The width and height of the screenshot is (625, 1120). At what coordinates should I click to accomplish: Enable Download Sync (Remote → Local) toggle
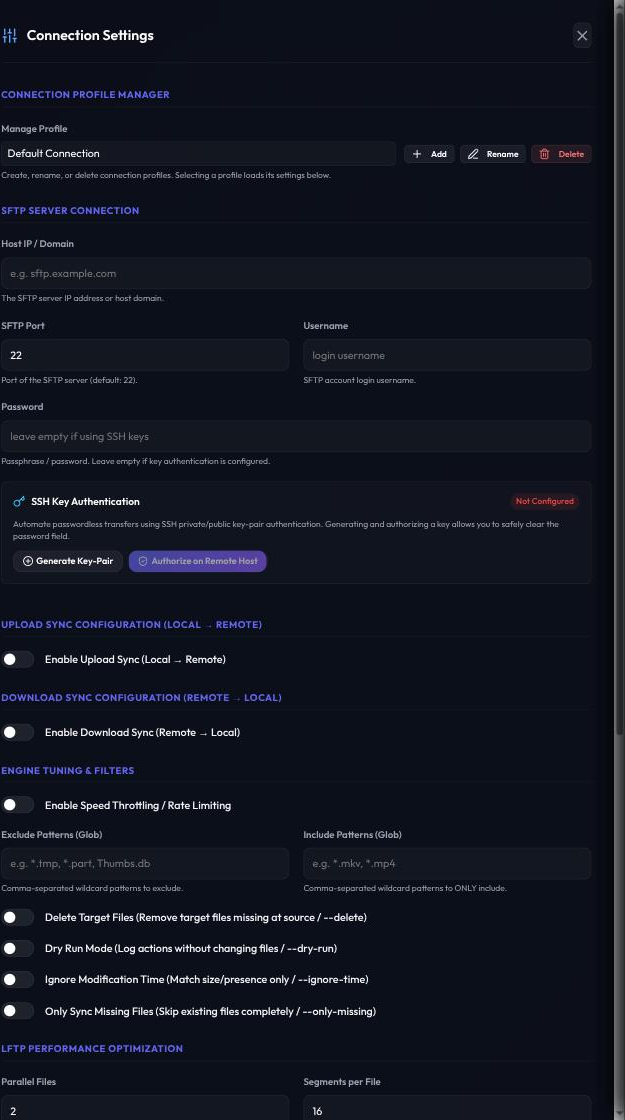17,732
